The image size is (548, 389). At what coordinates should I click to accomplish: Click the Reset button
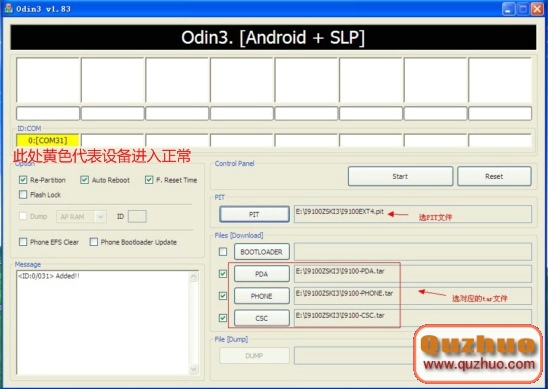click(x=494, y=176)
